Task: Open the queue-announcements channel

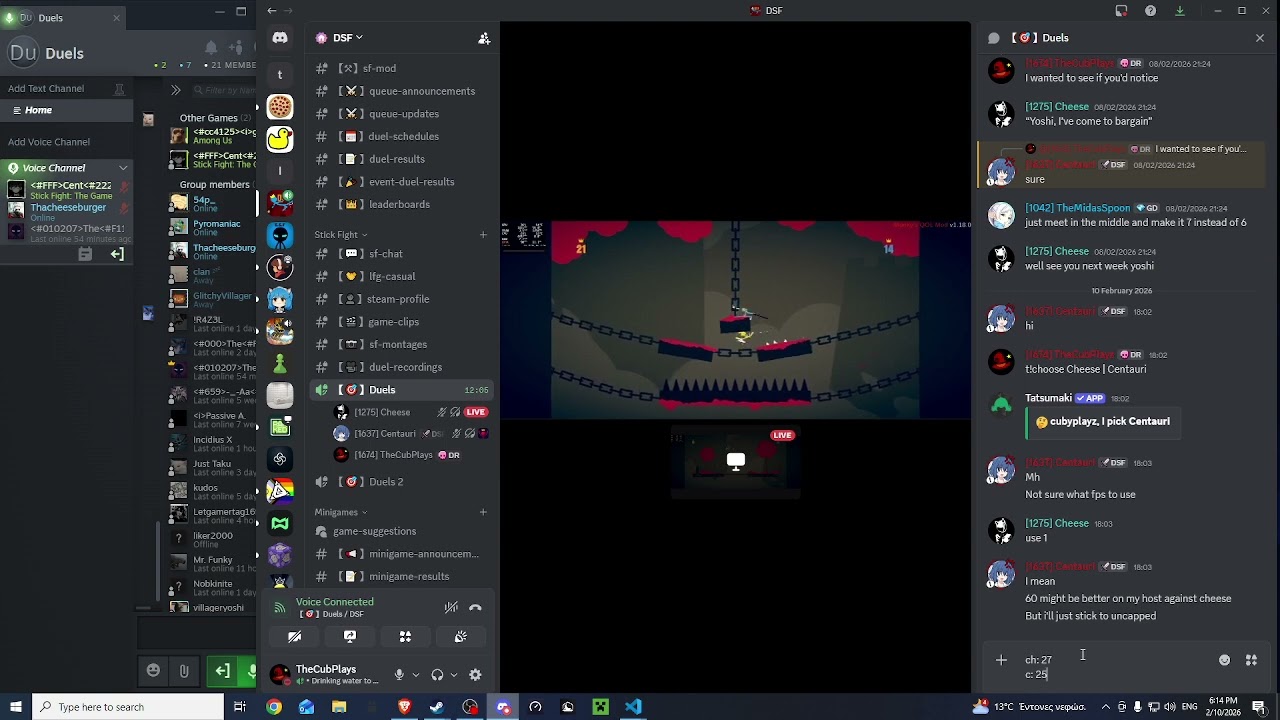Action: click(401, 91)
